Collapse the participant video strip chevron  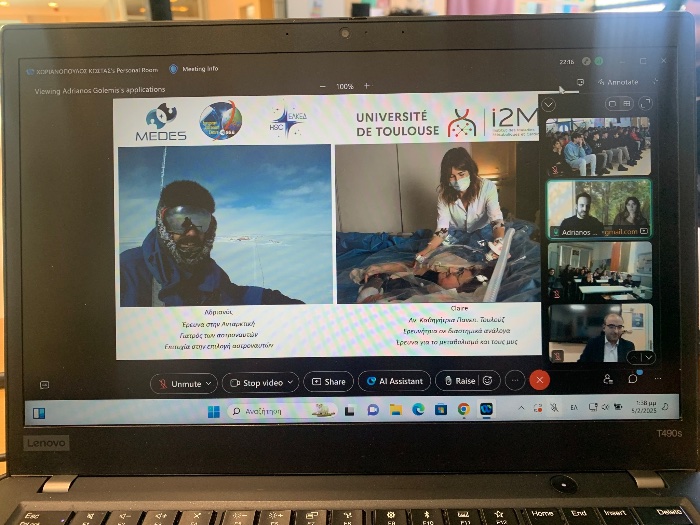click(547, 103)
